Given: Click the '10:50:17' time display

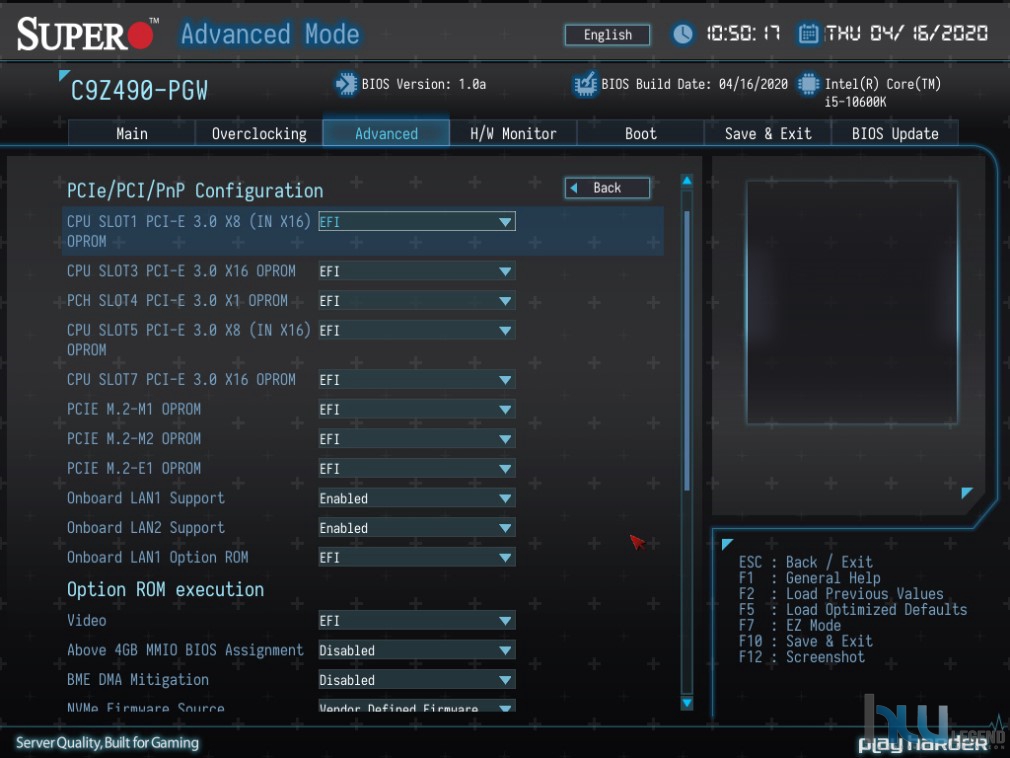Looking at the screenshot, I should 743,33.
